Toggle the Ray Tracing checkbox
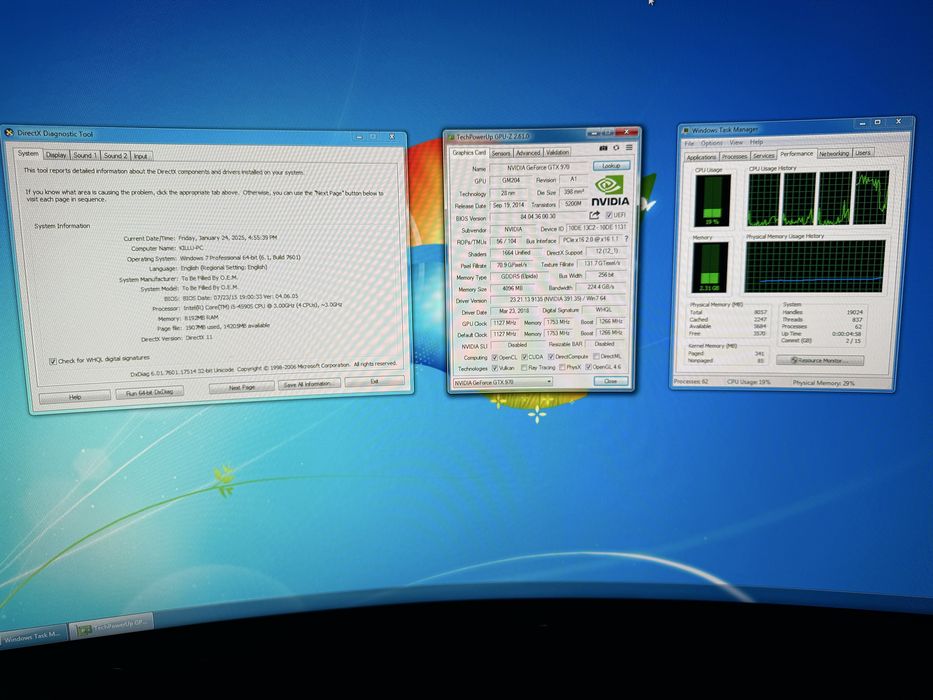 pos(524,368)
